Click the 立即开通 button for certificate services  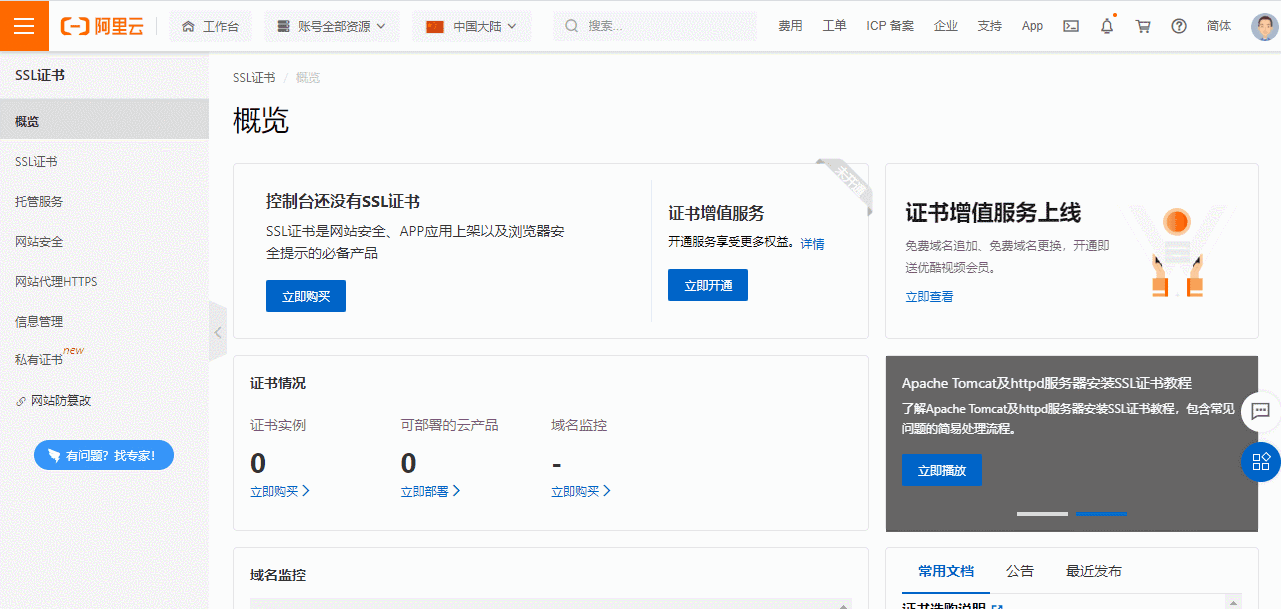707,284
